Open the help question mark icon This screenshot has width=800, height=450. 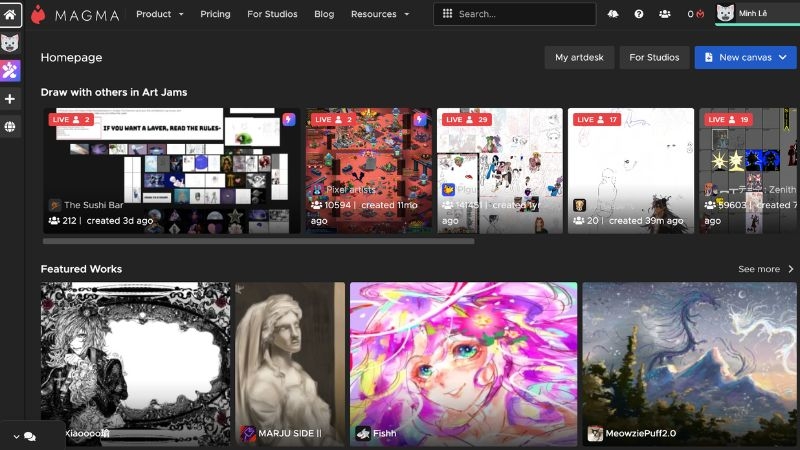coord(638,14)
